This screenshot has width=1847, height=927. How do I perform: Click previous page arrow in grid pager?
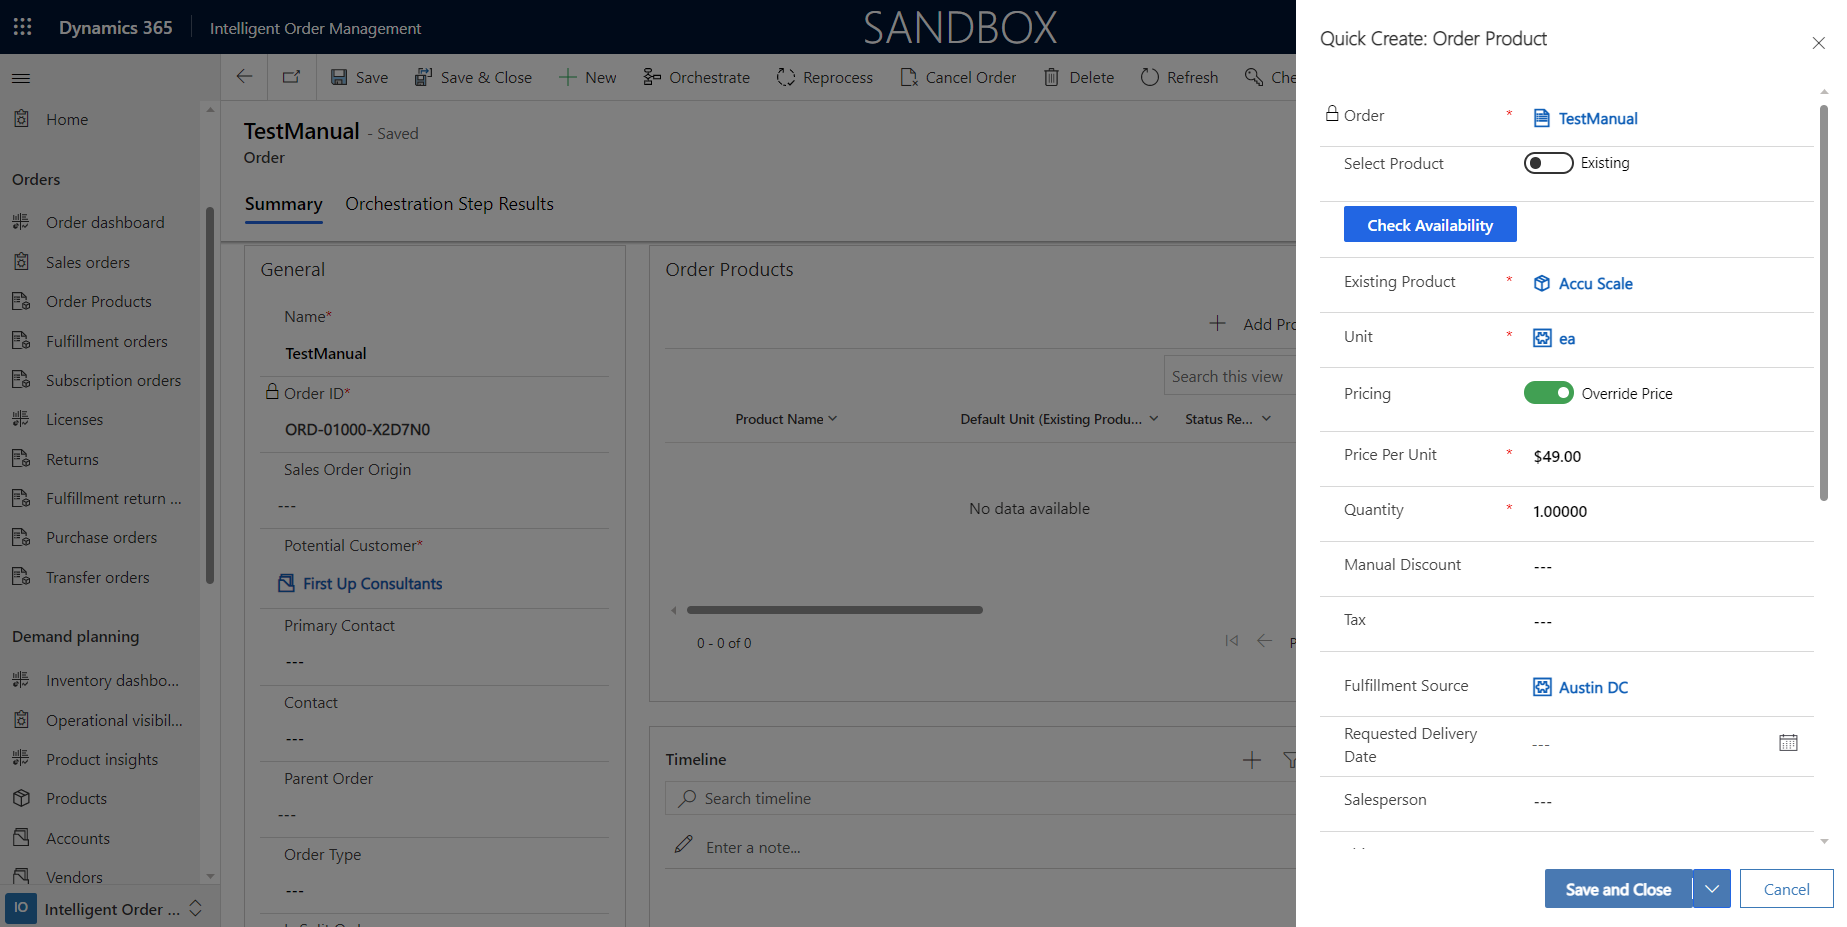(1264, 640)
